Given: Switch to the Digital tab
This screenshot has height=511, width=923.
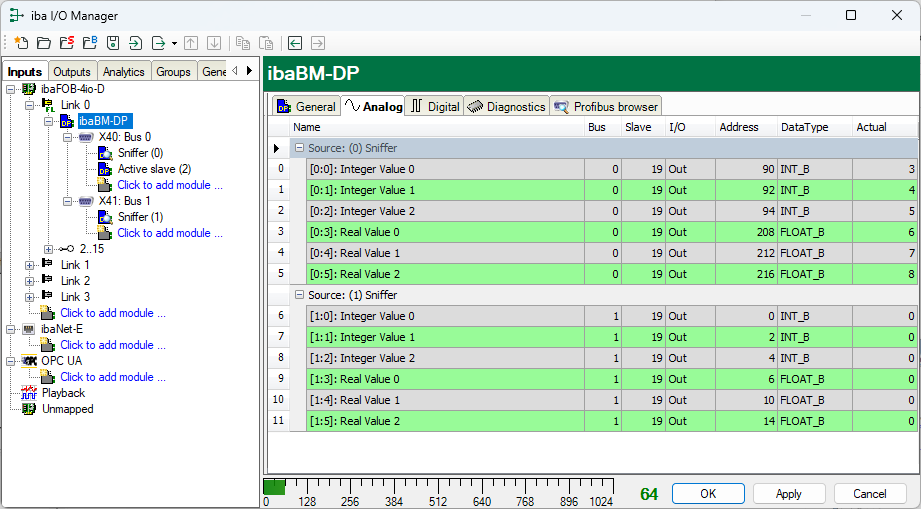Looking at the screenshot, I should (x=434, y=106).
